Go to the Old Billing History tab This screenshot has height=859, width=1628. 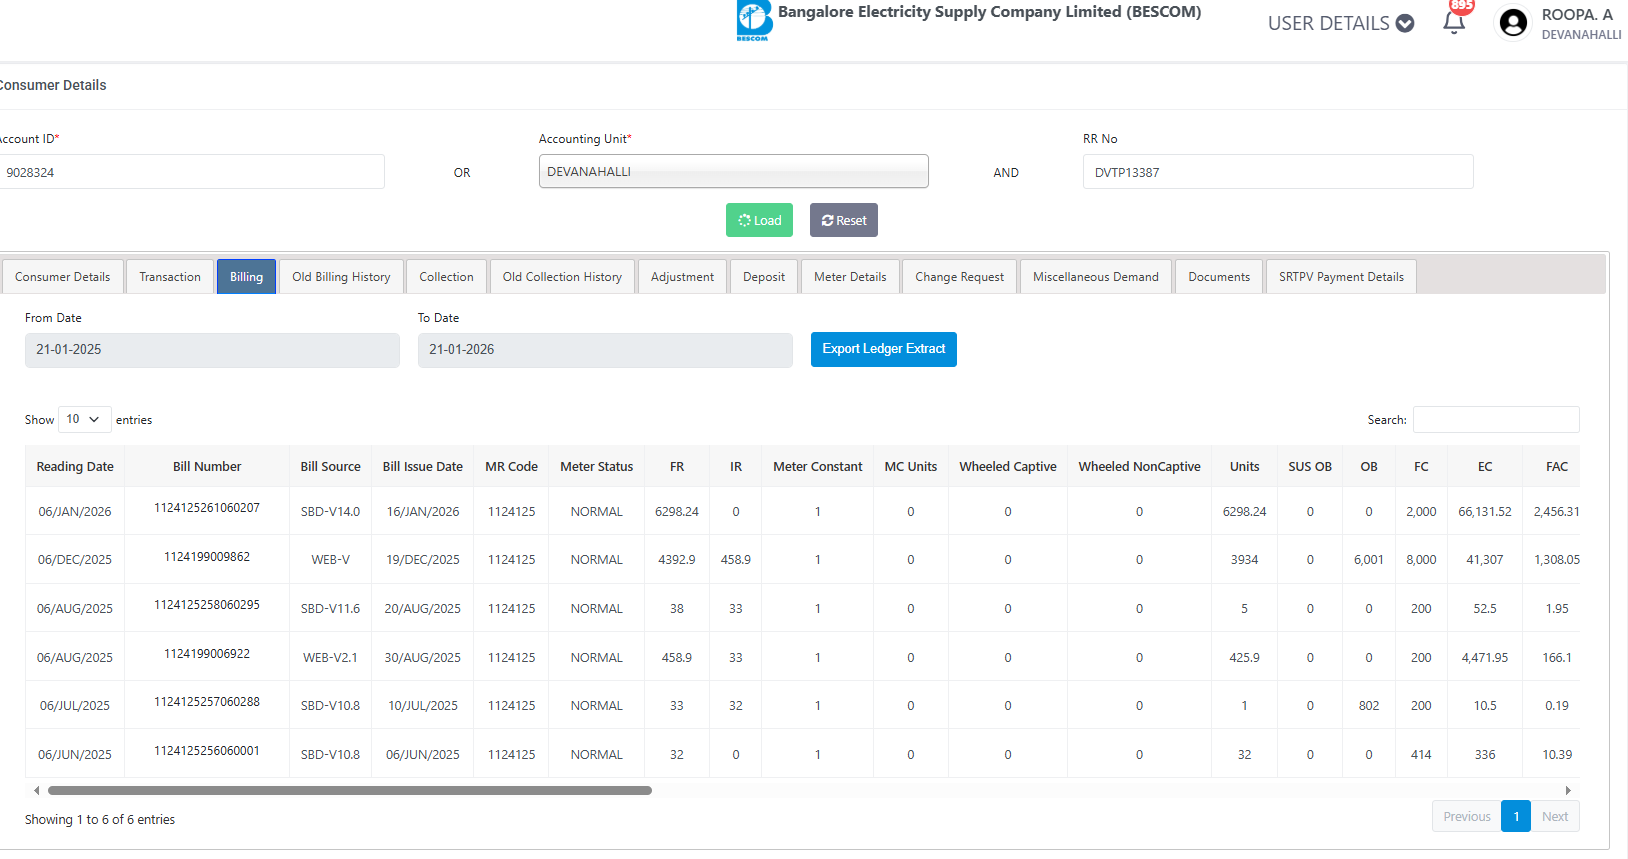coord(341,277)
